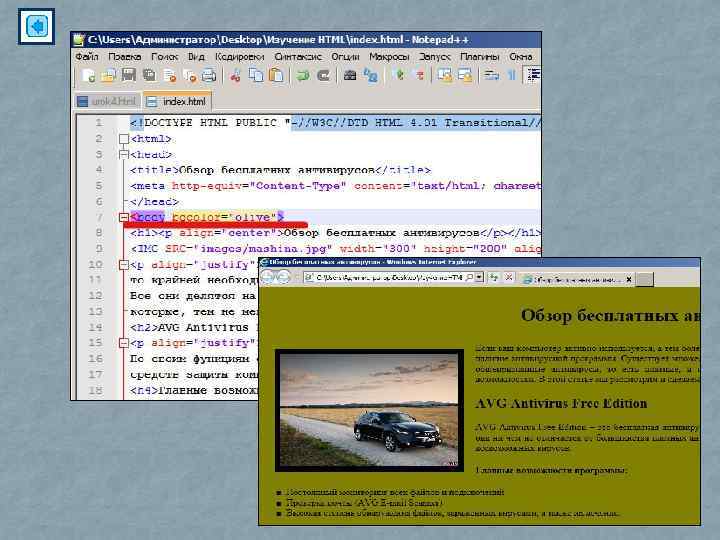Zoom out with the toolbar Zoom Out icon
The image size is (720, 540).
tap(419, 75)
